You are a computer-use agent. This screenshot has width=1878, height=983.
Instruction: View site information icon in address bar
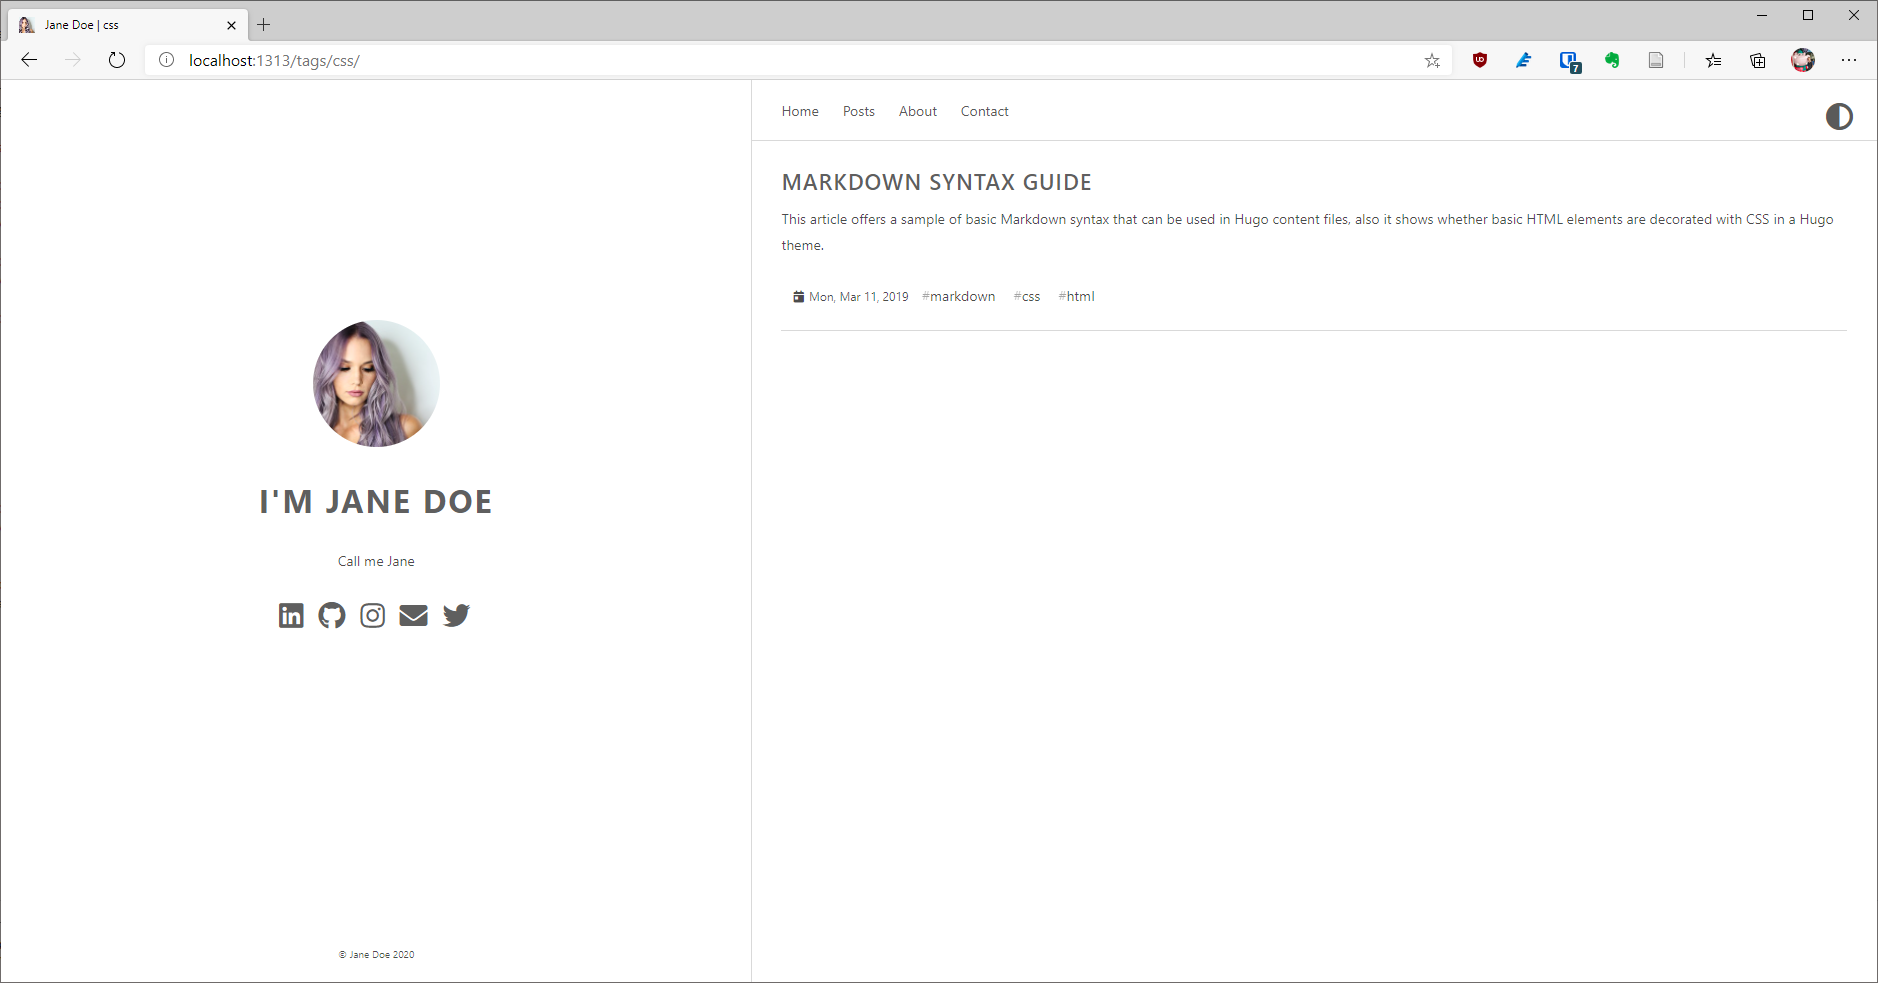point(167,60)
